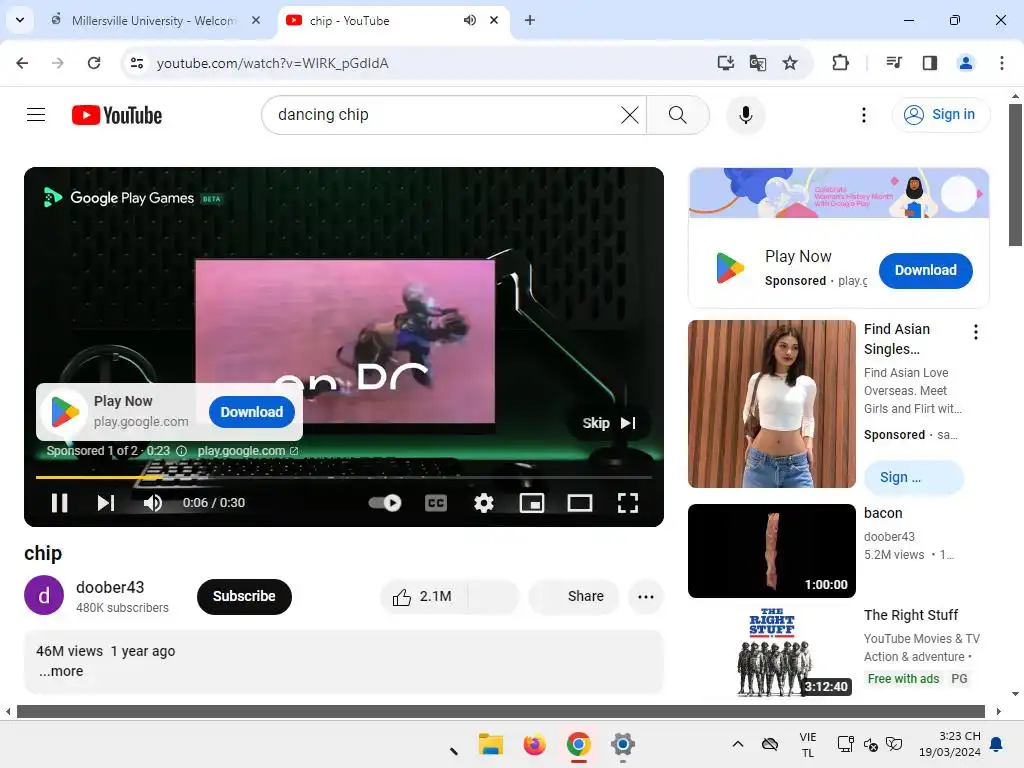Toggle the autoplay switch
1024x768 pixels.
click(385, 503)
